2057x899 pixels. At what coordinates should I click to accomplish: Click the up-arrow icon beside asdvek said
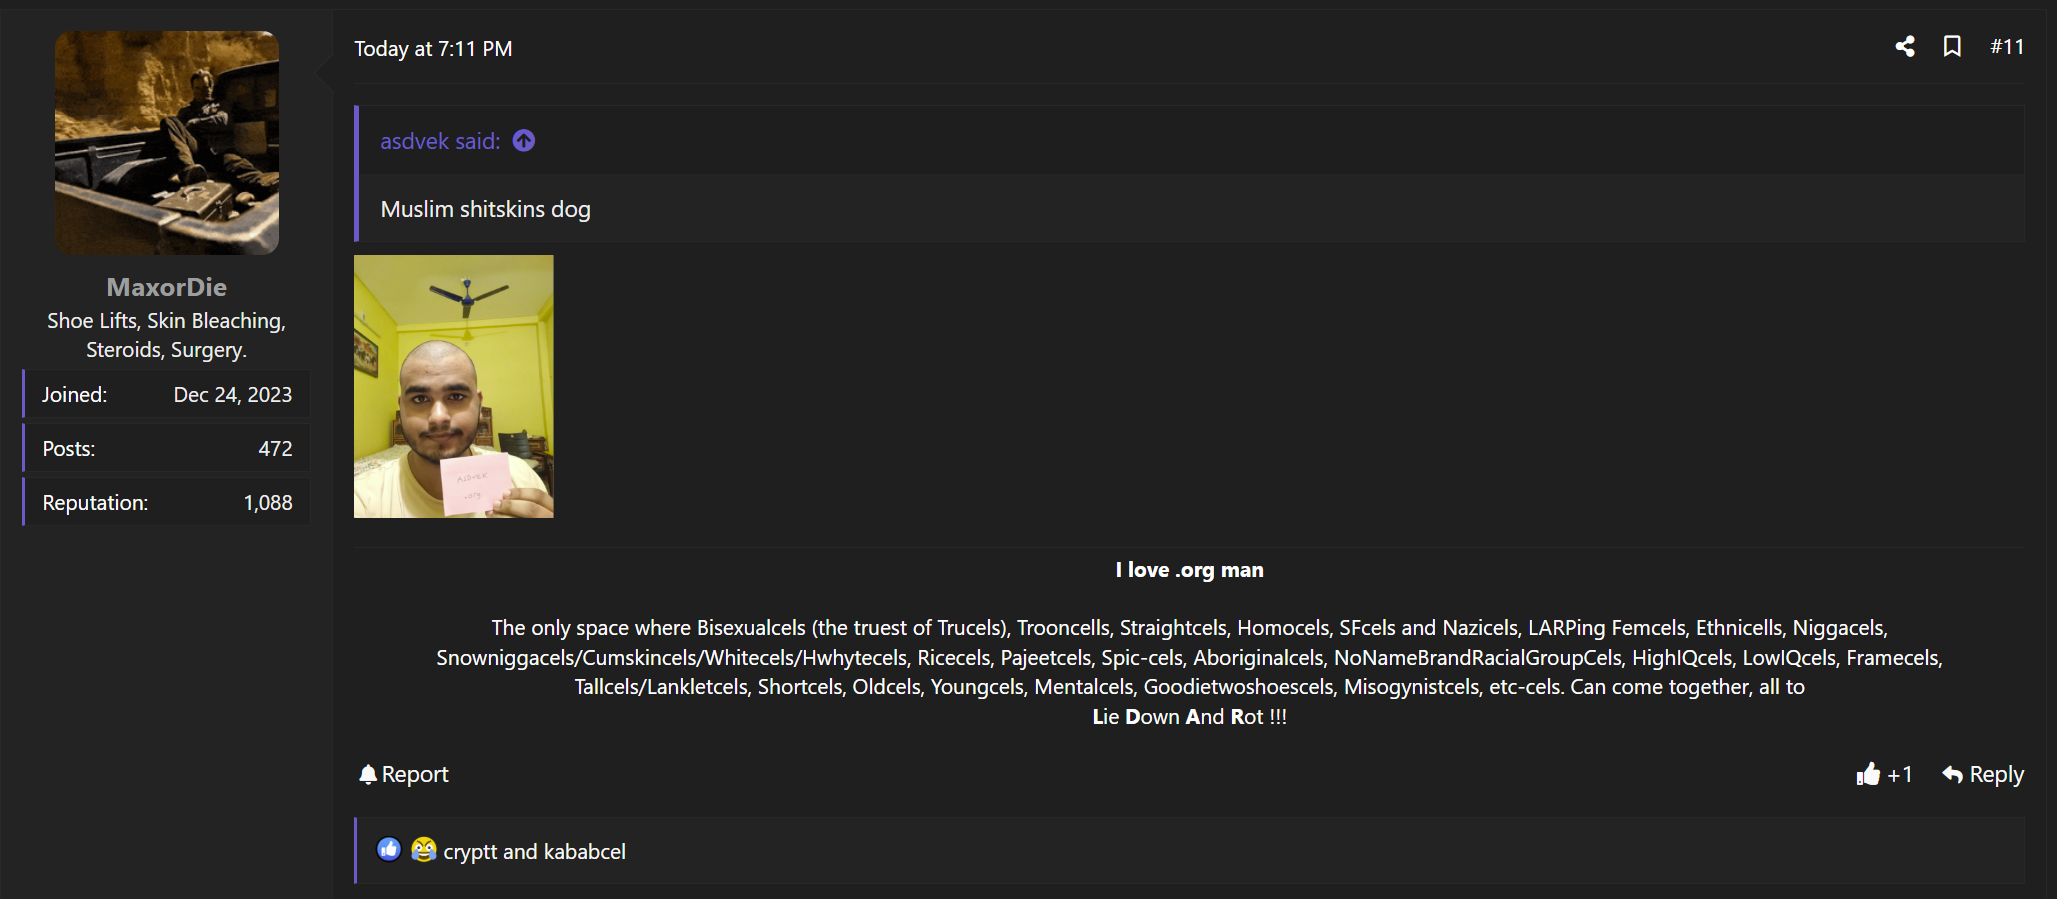point(524,141)
